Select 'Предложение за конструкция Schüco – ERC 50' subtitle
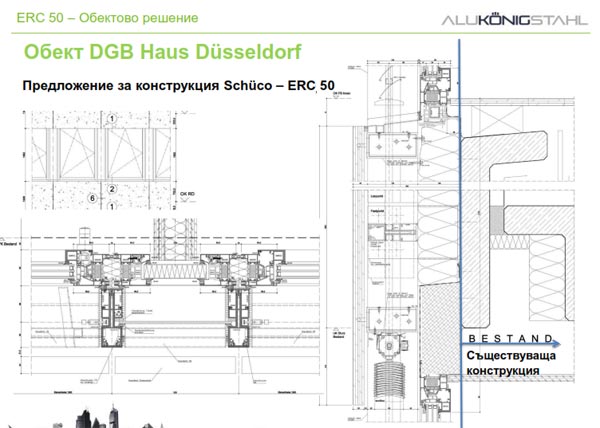The height and width of the screenshot is (428, 600). (x=178, y=85)
